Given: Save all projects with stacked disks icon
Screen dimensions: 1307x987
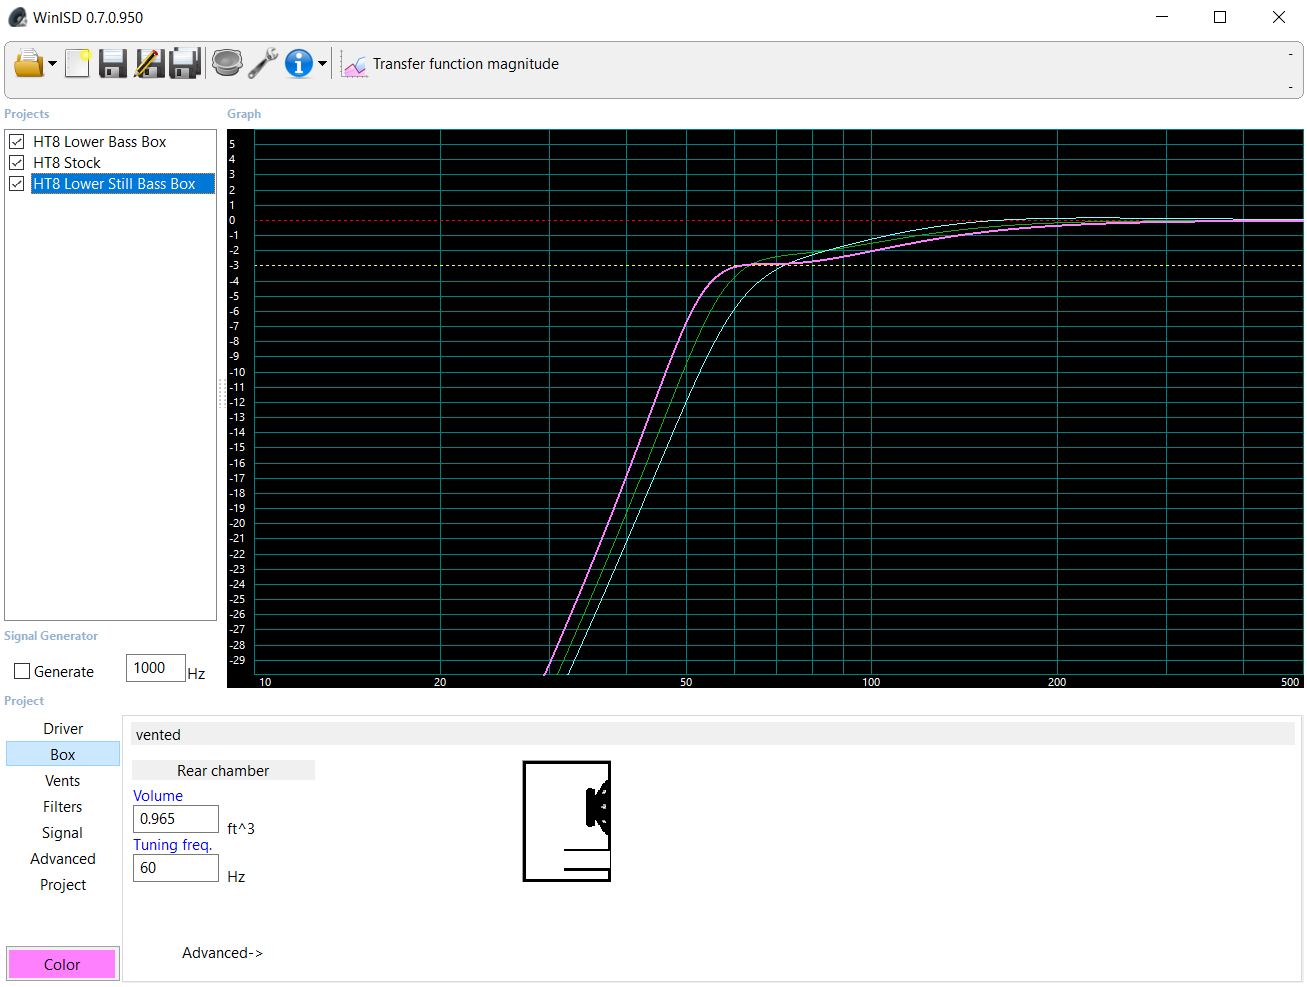Looking at the screenshot, I should [x=185, y=64].
